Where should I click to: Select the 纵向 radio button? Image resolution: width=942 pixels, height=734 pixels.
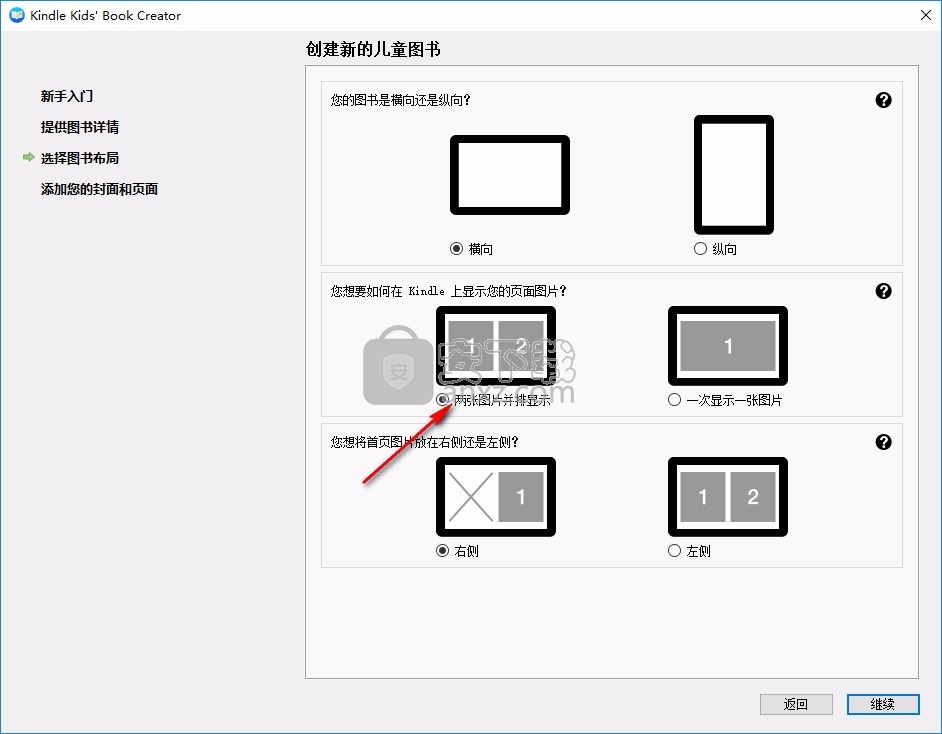pos(700,249)
